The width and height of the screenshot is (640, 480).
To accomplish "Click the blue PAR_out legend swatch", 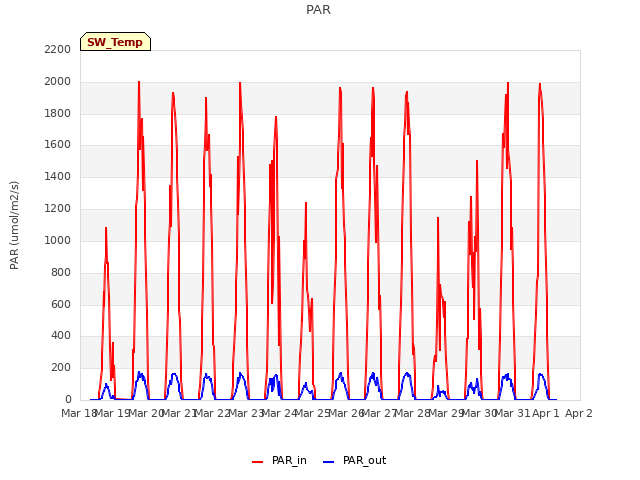I will [x=329, y=462].
